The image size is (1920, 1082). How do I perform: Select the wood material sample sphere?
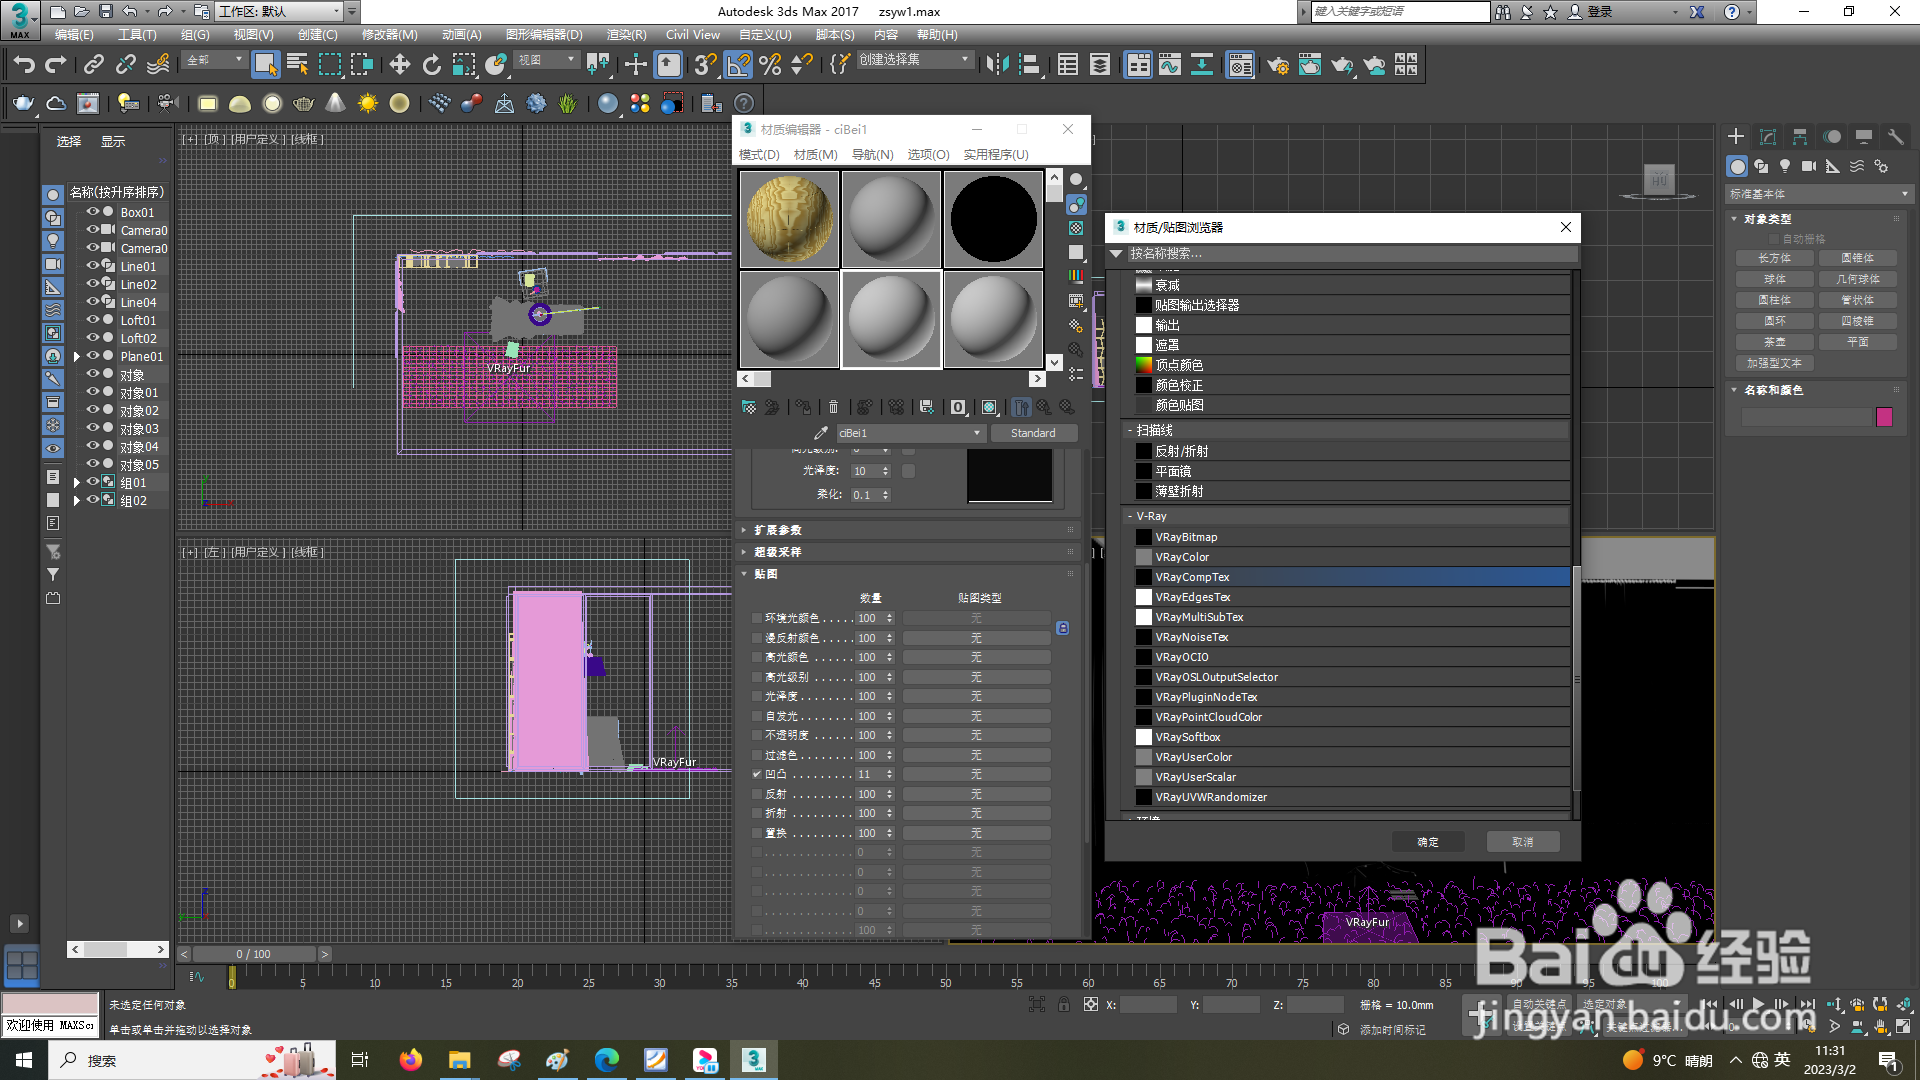789,219
